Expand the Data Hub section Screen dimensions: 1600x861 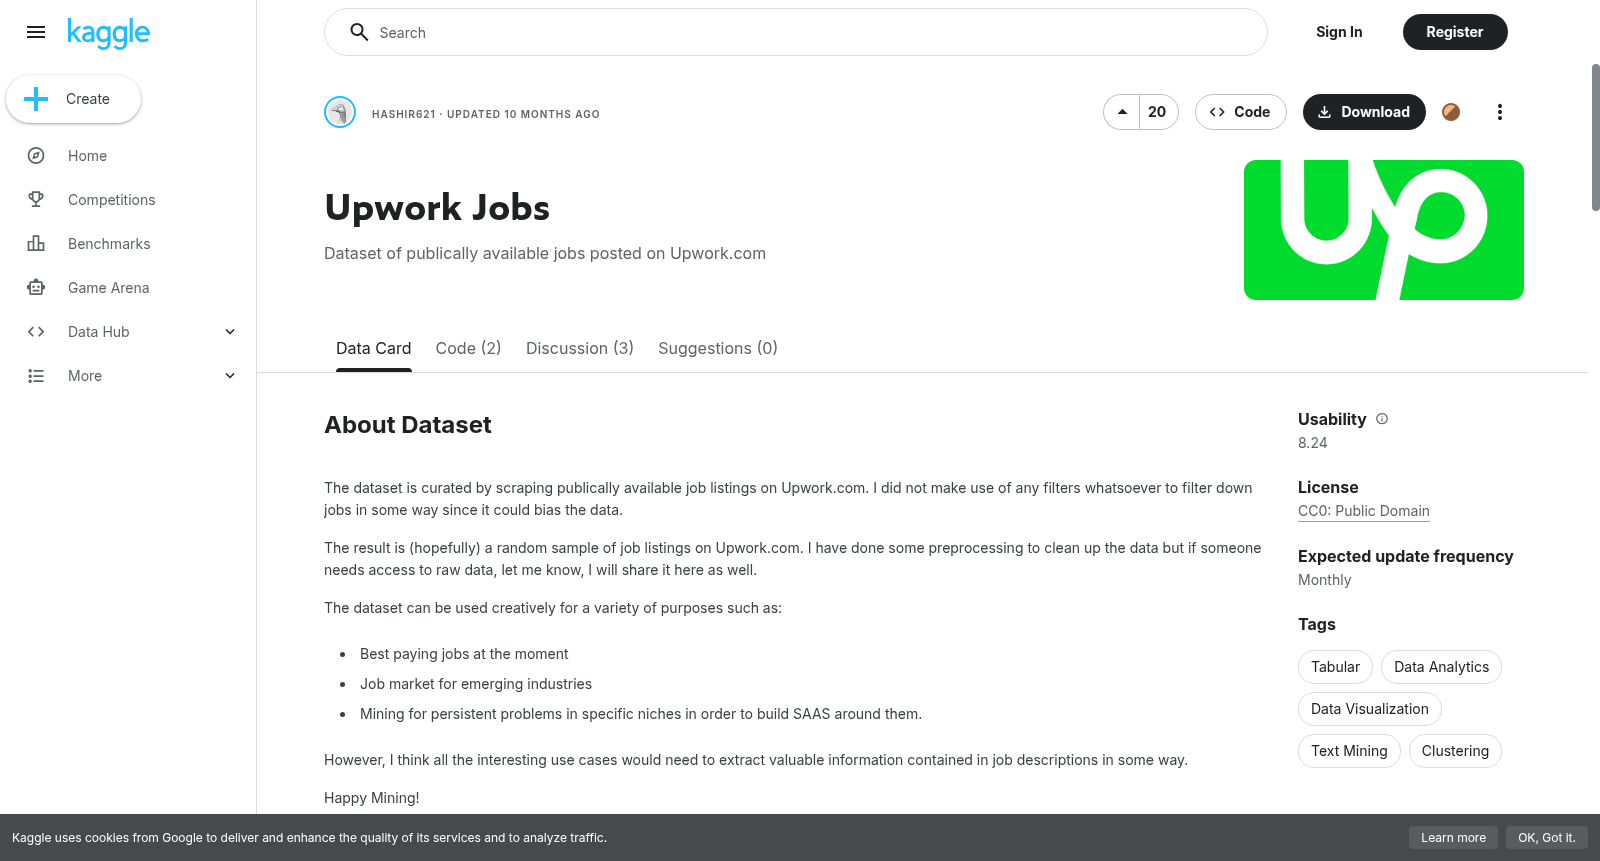[128, 332]
